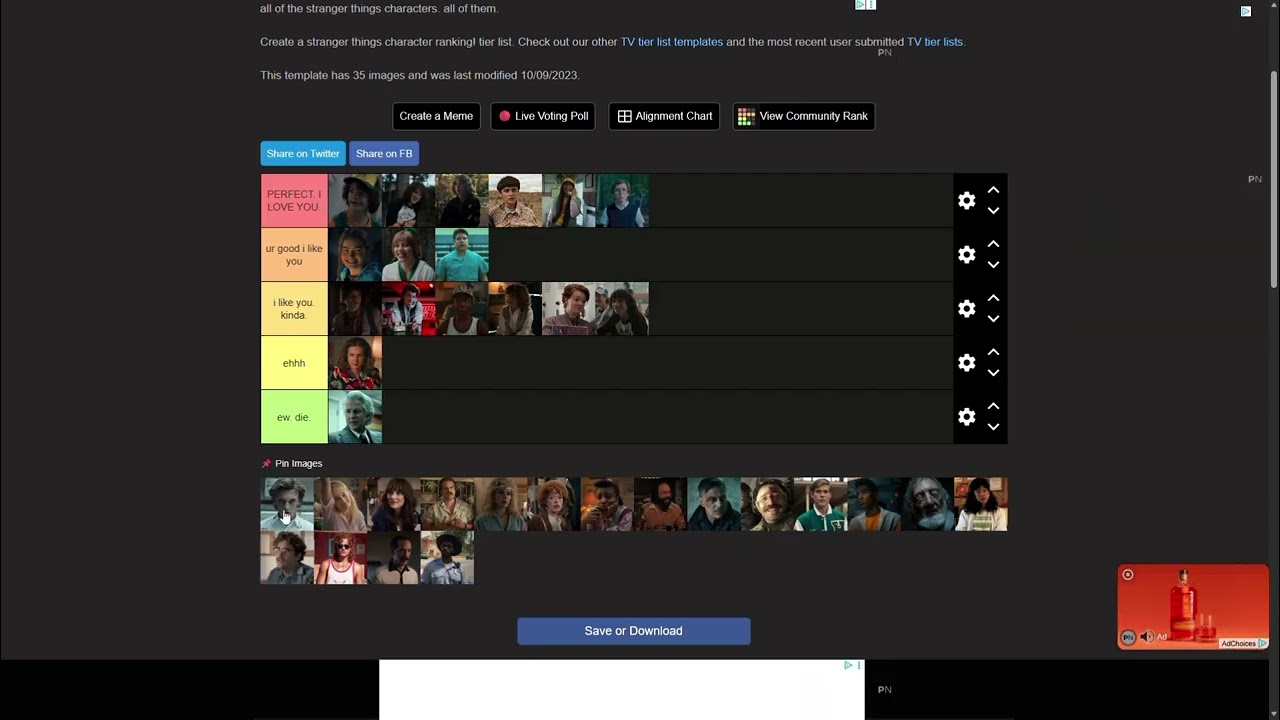This screenshot has height=720, width=1280.
Task: Click the ad marker icon at window's top-right
Action: point(1246,11)
